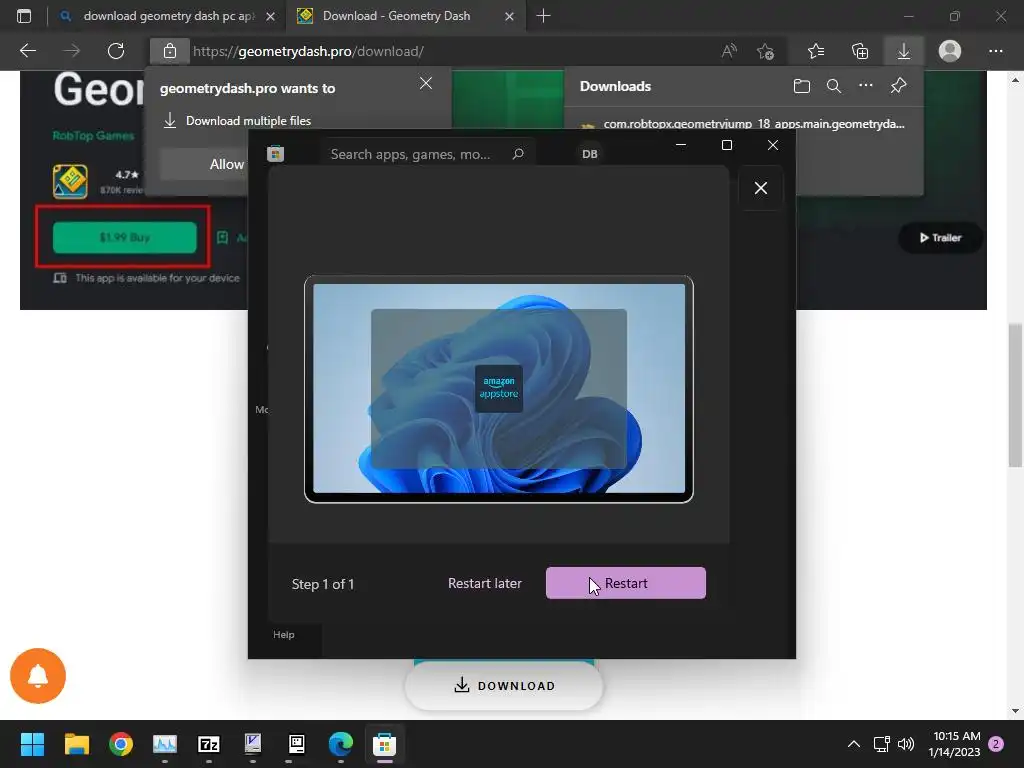Refresh the geometrydash.pro page

click(116, 51)
